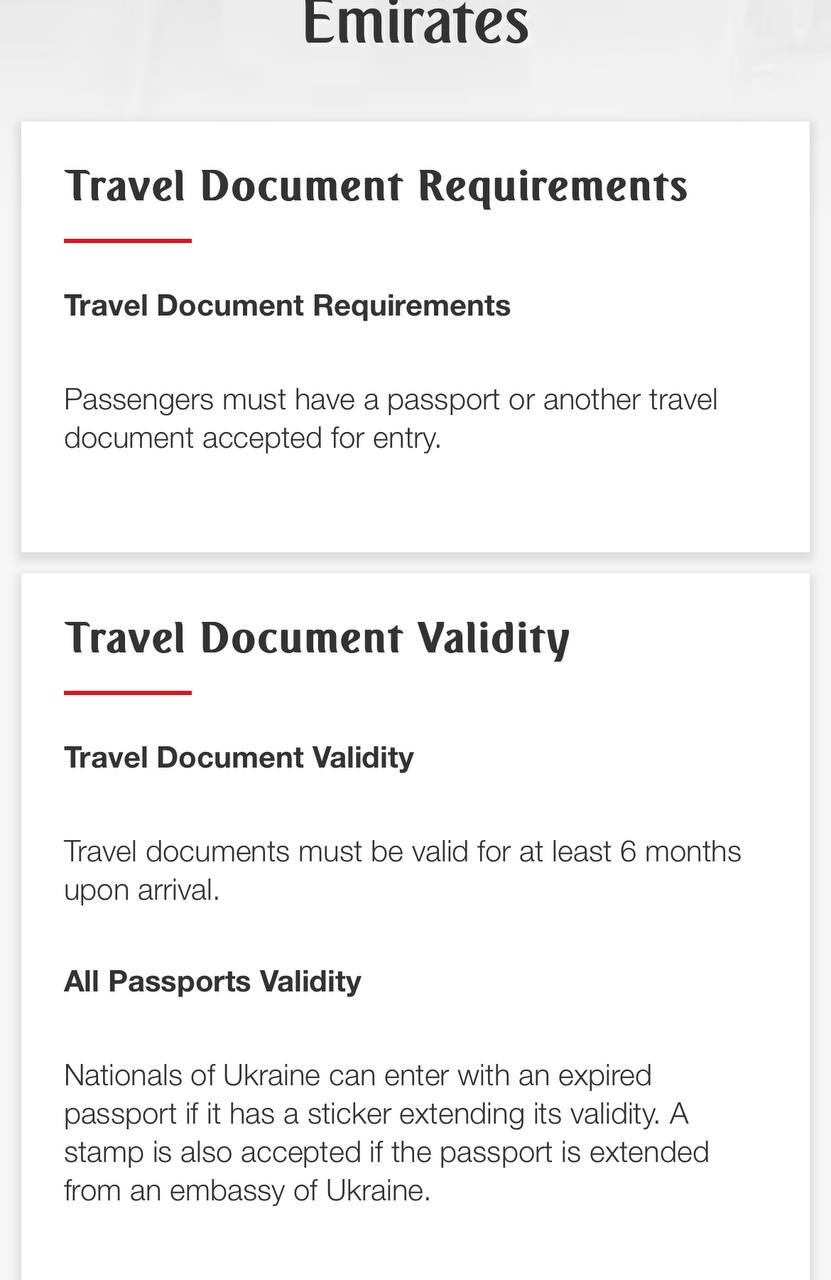Click the red divider under Travel Document Requirements heading
Image resolution: width=831 pixels, height=1280 pixels.
(x=128, y=240)
